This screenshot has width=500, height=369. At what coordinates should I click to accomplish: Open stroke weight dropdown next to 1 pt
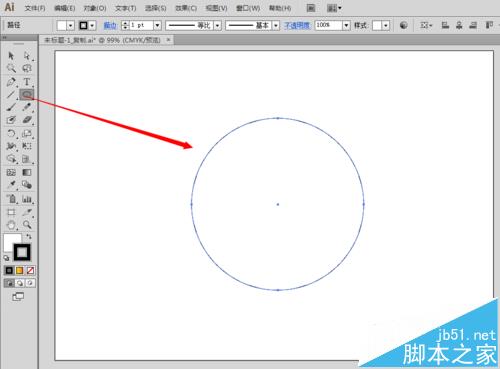coord(157,25)
